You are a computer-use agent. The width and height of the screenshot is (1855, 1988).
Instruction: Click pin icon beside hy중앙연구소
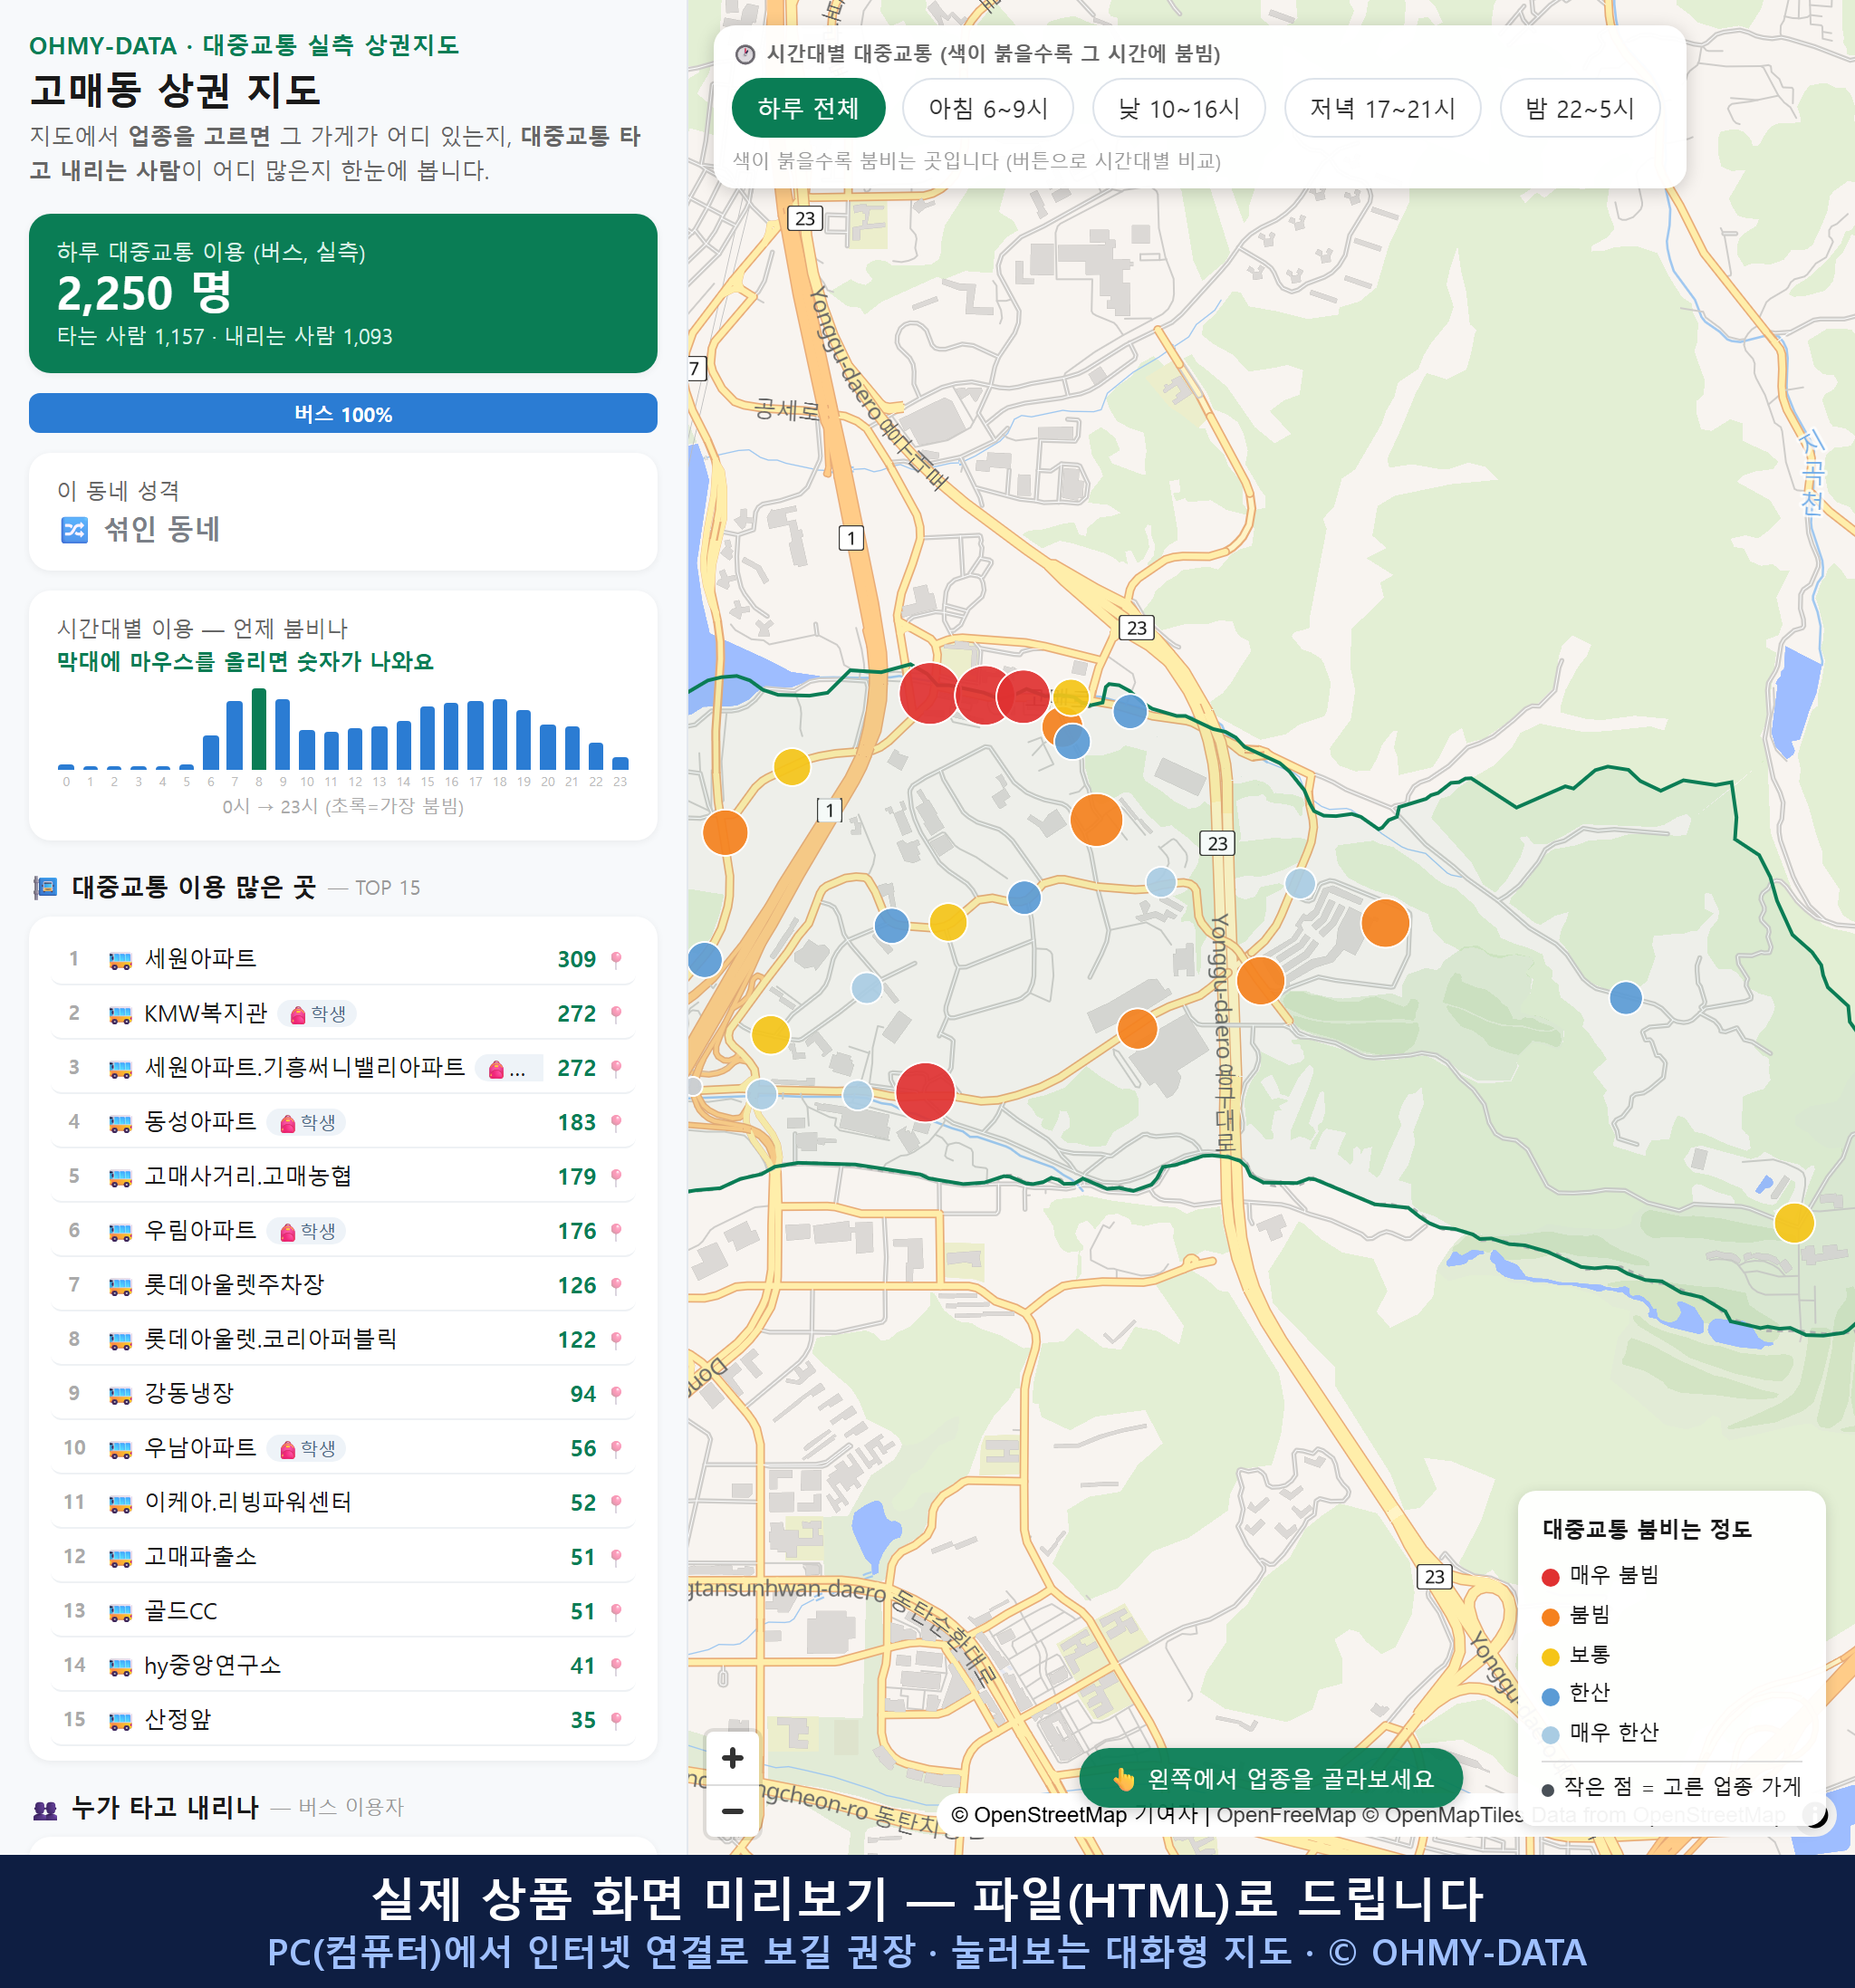point(616,1665)
